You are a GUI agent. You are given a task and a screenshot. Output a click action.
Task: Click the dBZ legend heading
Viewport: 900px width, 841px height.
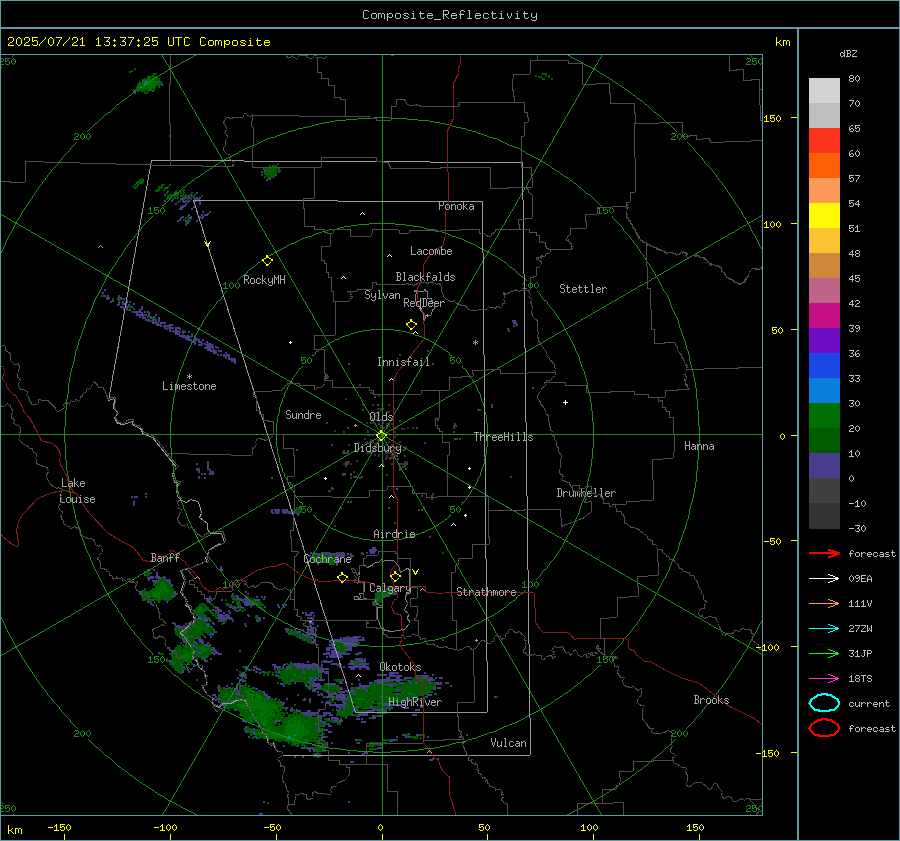click(848, 54)
